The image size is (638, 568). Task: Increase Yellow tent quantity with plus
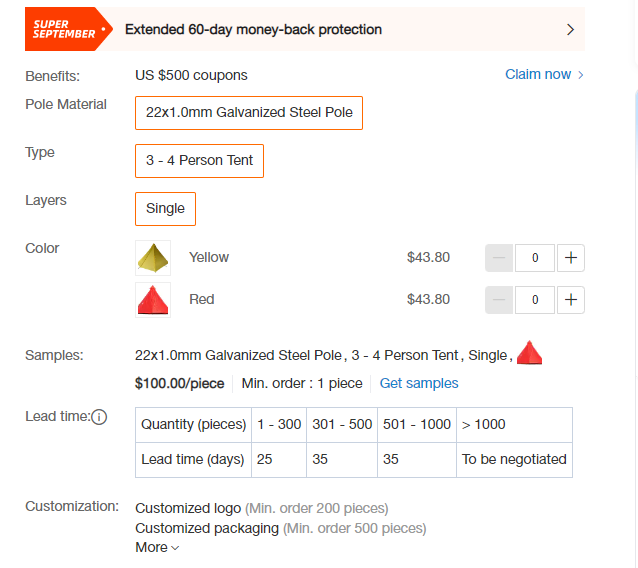(x=570, y=258)
